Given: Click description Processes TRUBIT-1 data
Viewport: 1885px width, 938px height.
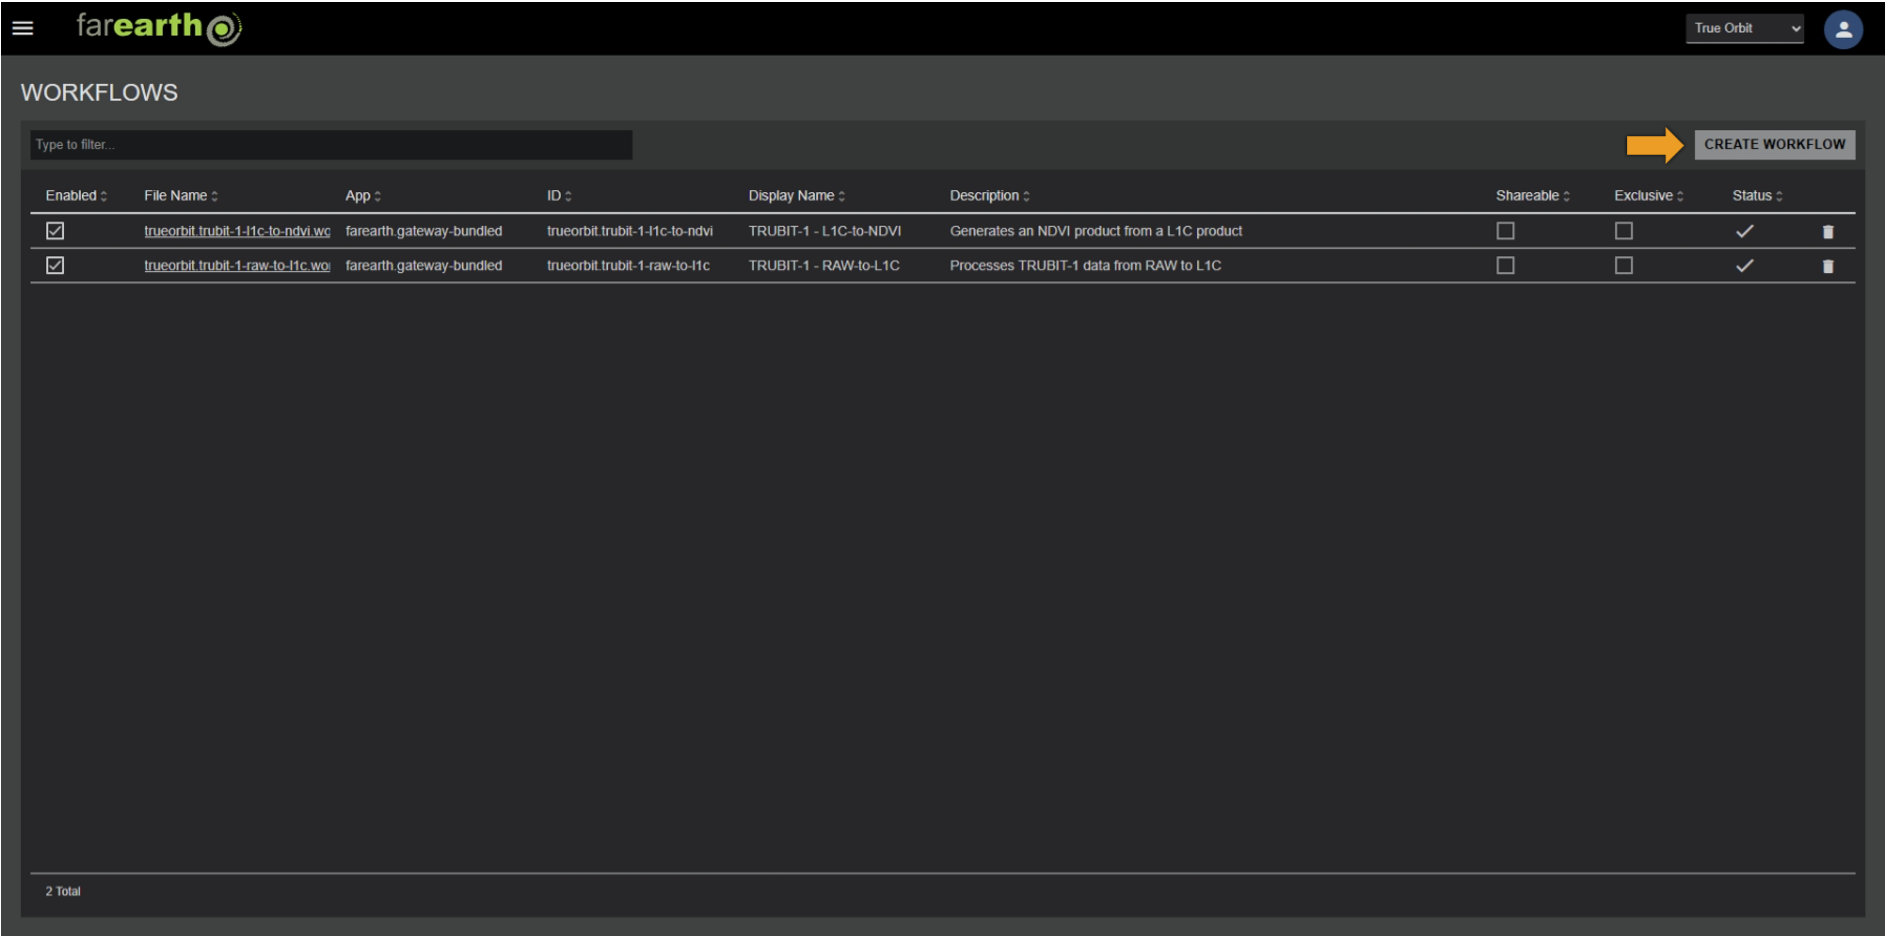Looking at the screenshot, I should [x=1085, y=265].
